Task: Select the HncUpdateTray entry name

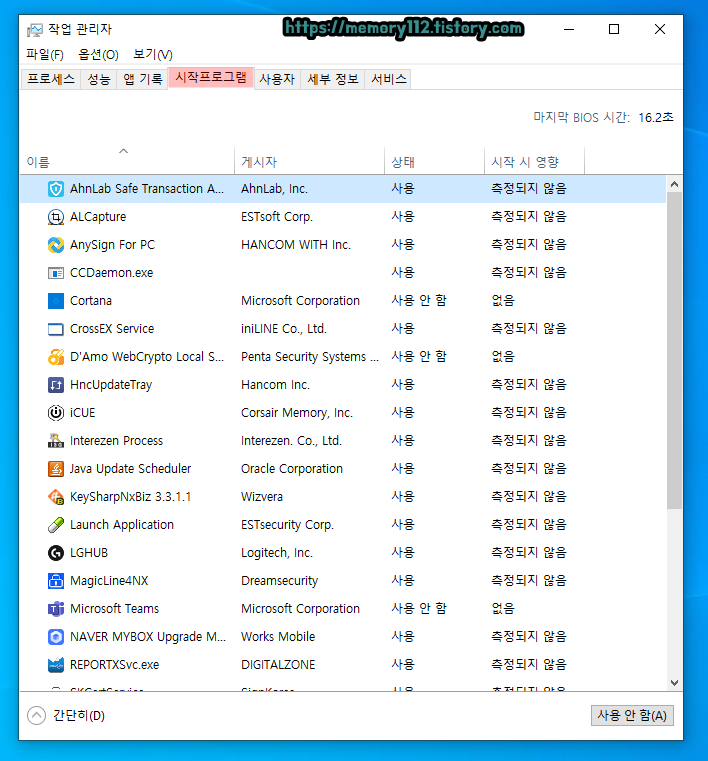Action: [111, 385]
